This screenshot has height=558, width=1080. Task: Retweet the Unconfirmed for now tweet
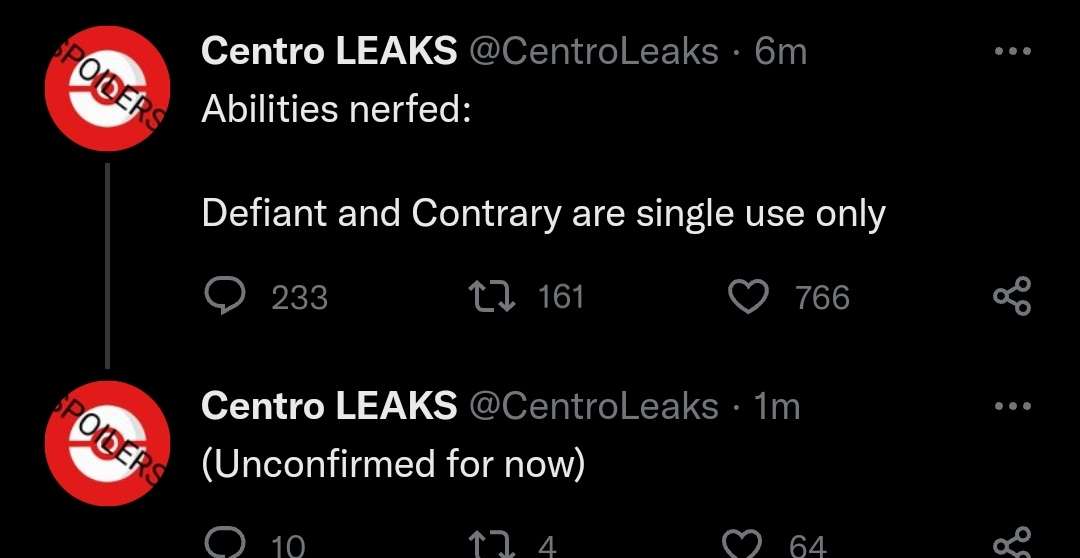click(x=491, y=546)
